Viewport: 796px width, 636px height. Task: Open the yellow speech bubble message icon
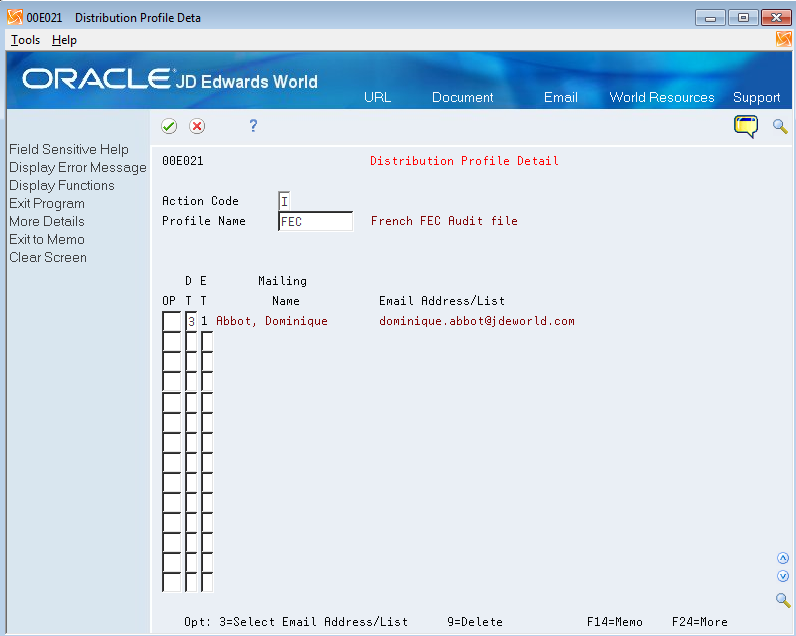(746, 126)
